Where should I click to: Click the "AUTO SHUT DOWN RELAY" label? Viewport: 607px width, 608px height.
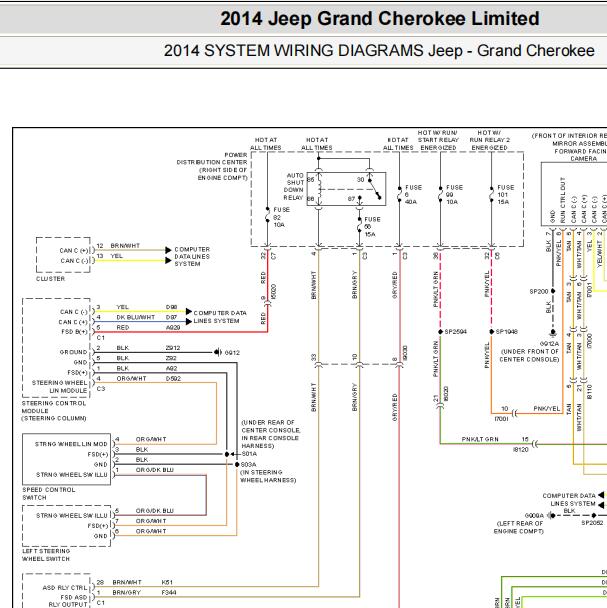pyautogui.click(x=294, y=187)
